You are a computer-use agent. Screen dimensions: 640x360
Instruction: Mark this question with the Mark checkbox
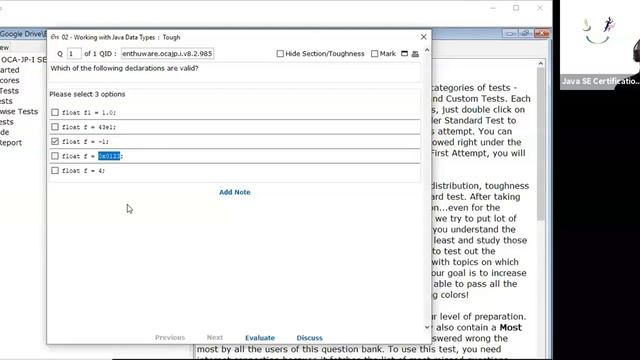coord(374,53)
